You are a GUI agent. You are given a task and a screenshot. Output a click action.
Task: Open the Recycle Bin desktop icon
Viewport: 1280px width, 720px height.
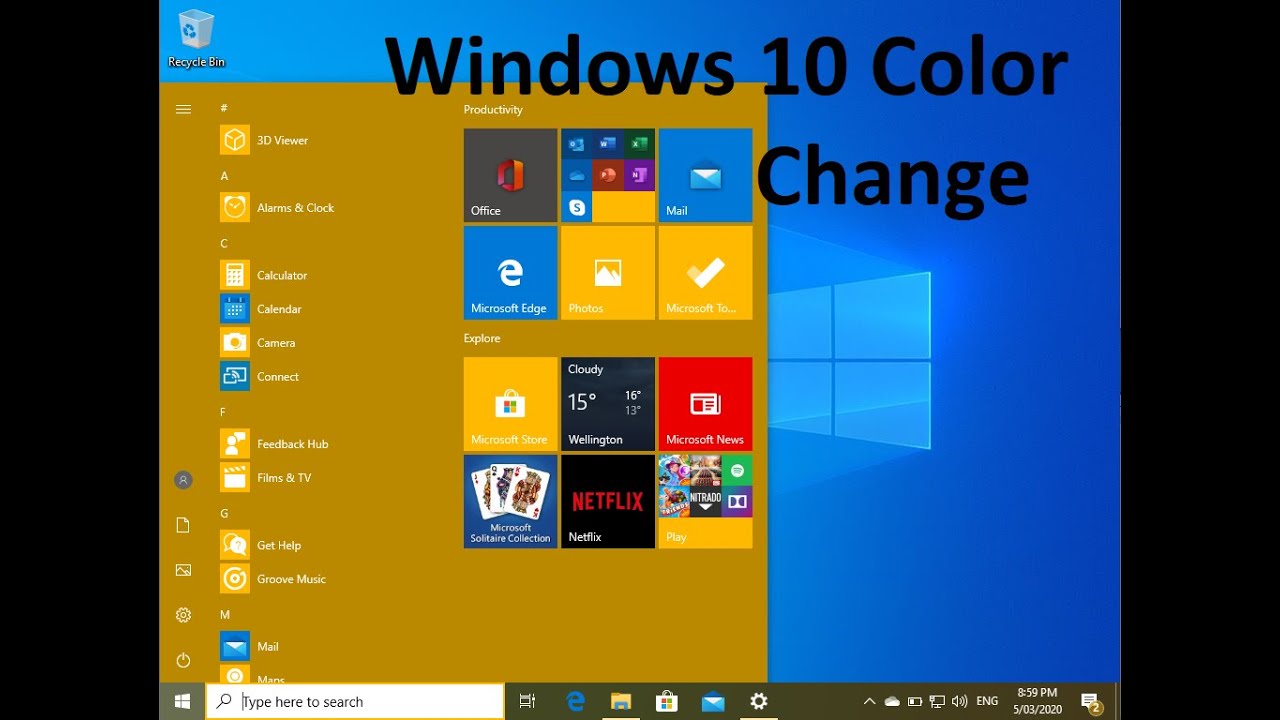pyautogui.click(x=196, y=39)
